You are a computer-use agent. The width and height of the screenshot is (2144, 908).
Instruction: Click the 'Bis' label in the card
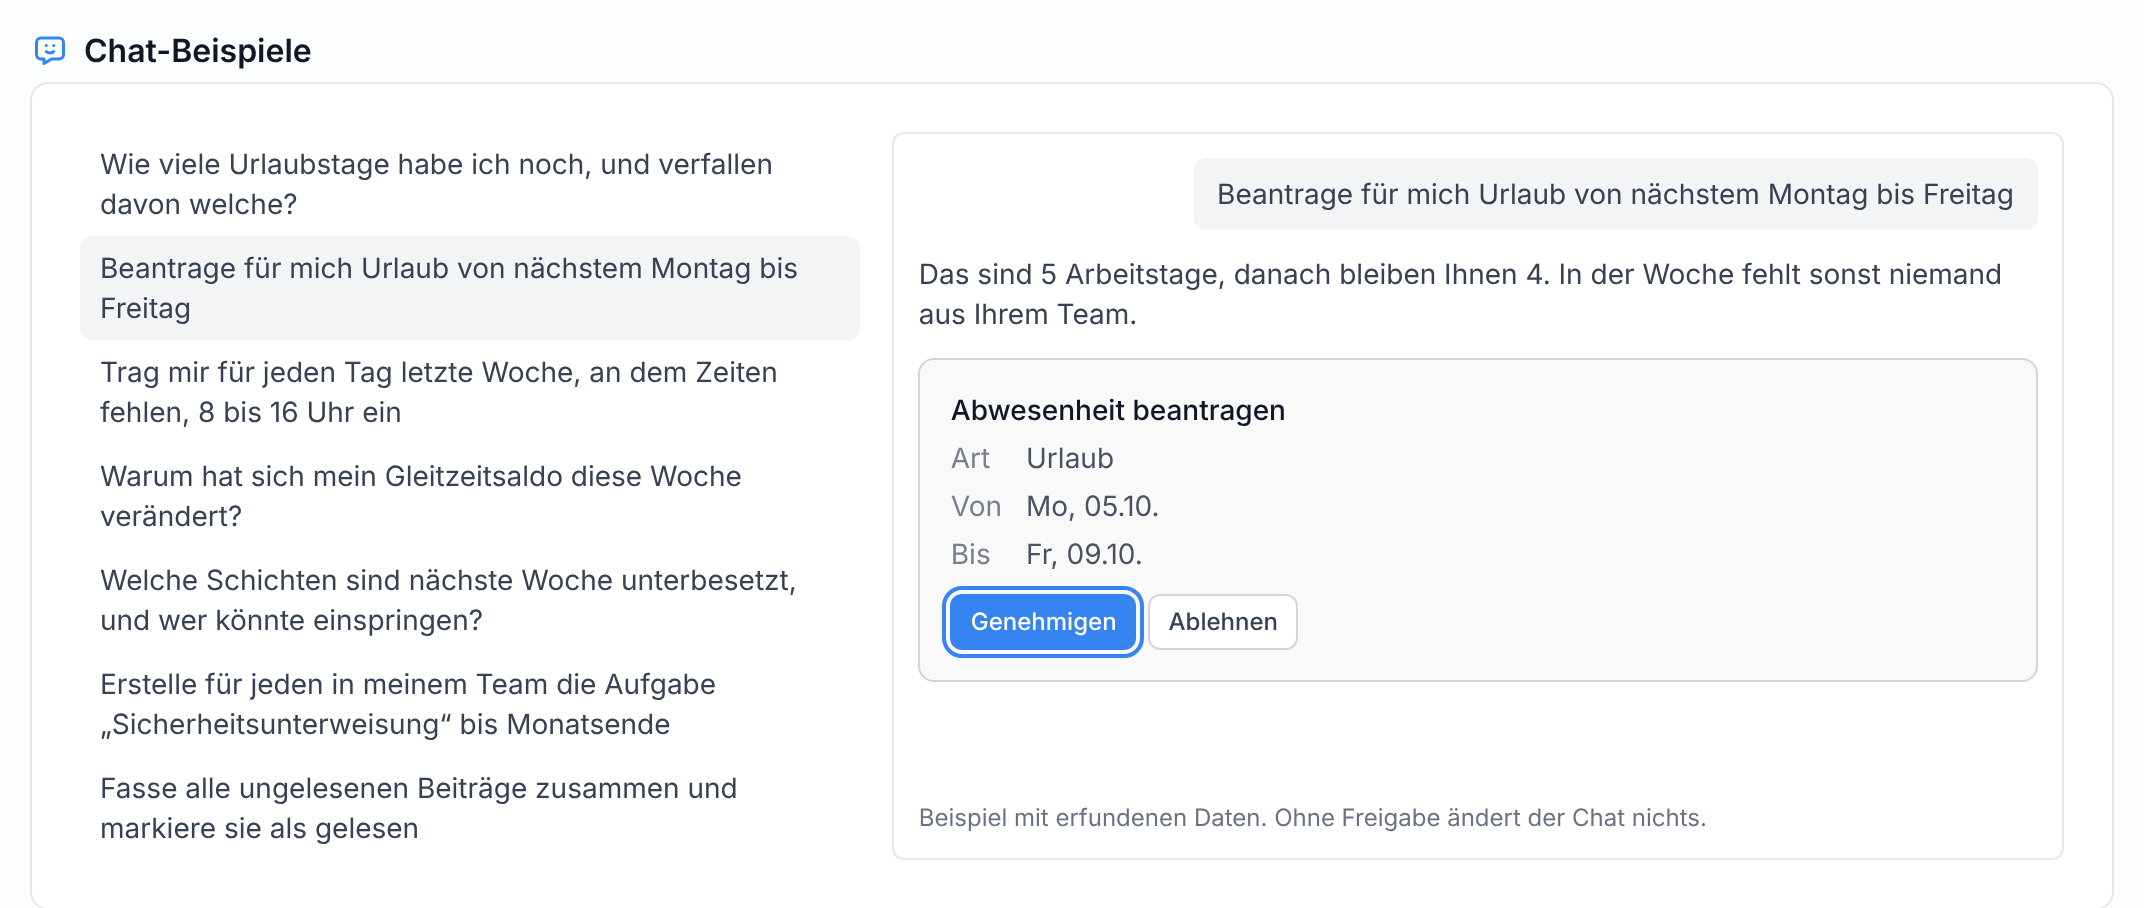[971, 554]
